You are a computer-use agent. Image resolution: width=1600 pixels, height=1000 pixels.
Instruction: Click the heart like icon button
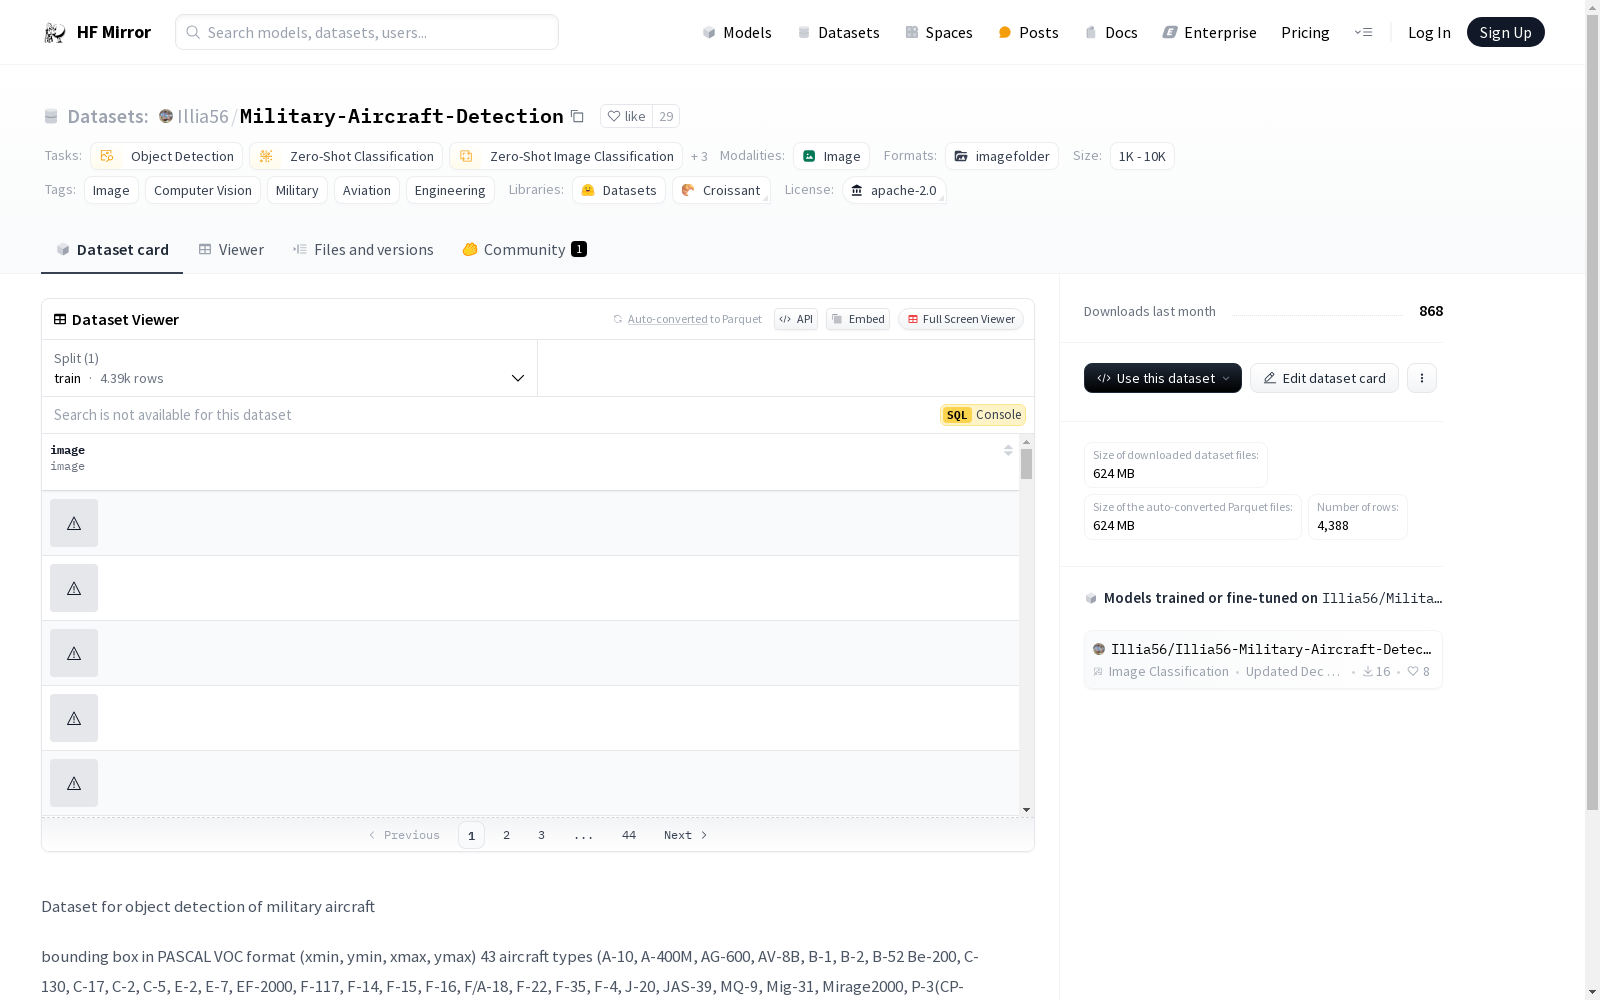[x=626, y=116]
